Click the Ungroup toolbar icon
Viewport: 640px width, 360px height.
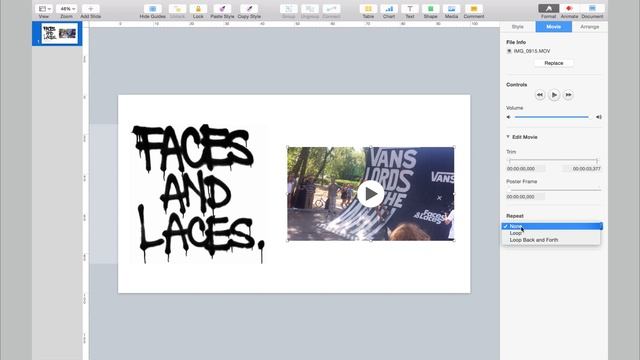tap(310, 9)
